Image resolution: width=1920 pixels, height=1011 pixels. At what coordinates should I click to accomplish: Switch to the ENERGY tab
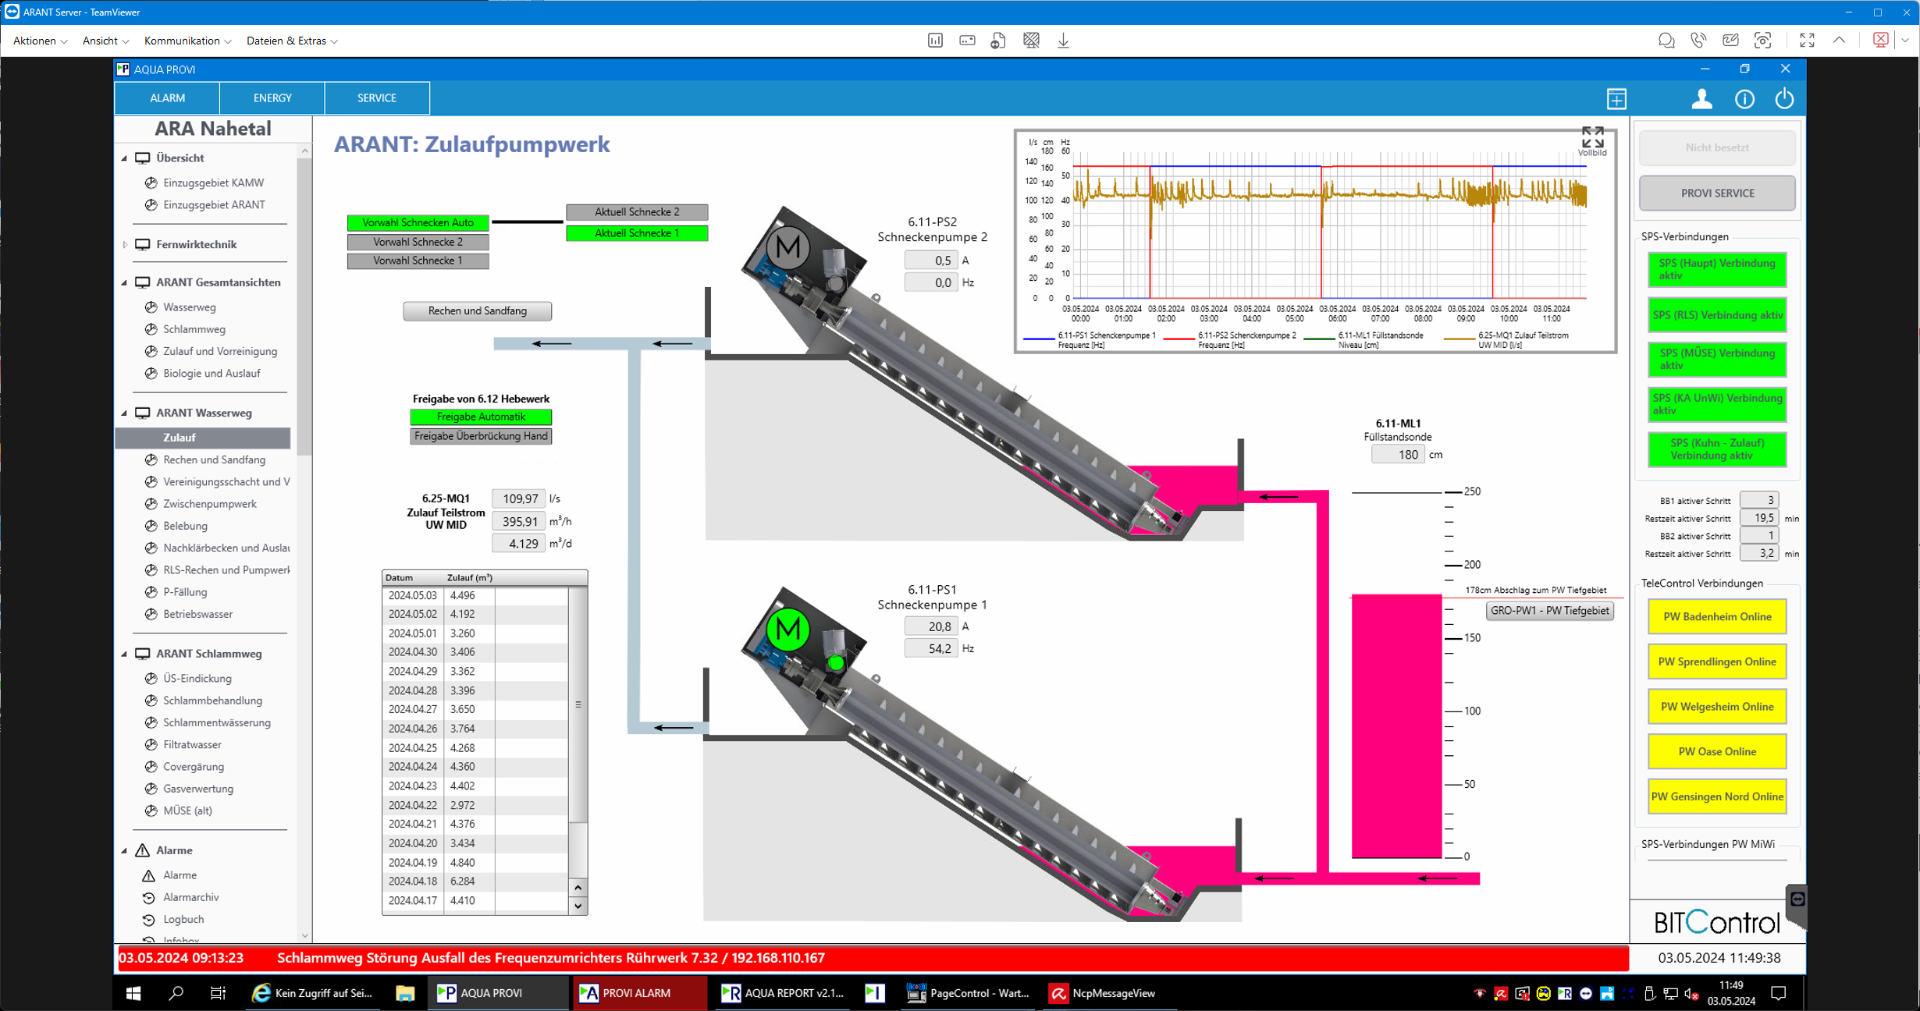point(272,98)
